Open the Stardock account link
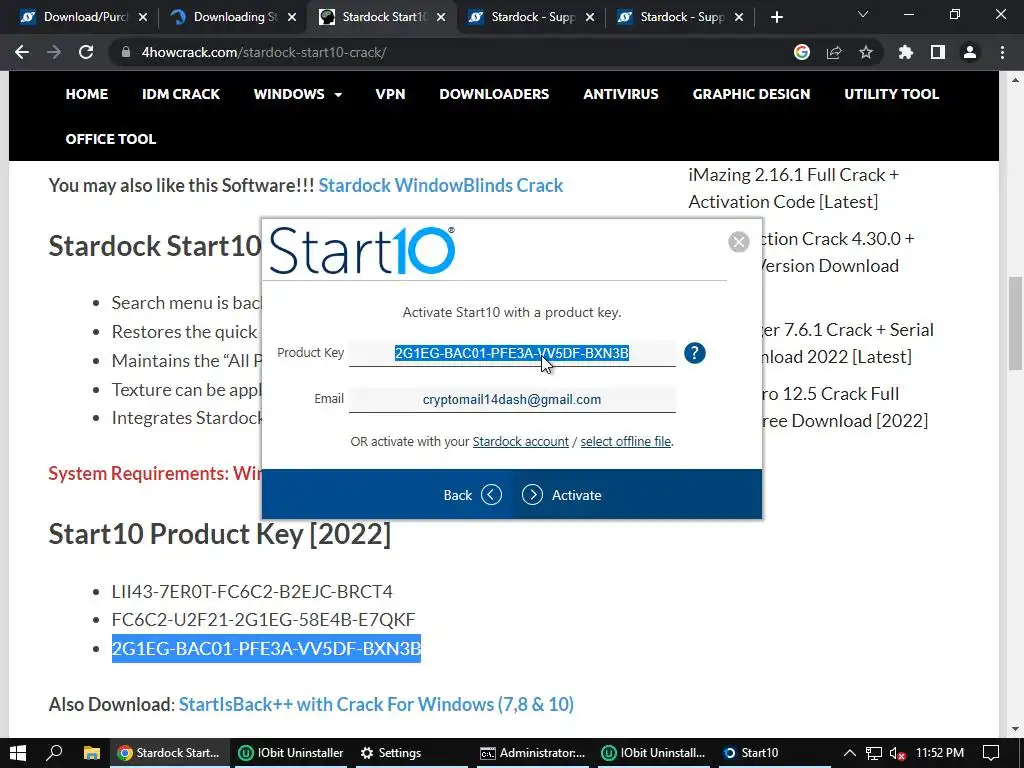This screenshot has height=768, width=1024. pyautogui.click(x=520, y=441)
